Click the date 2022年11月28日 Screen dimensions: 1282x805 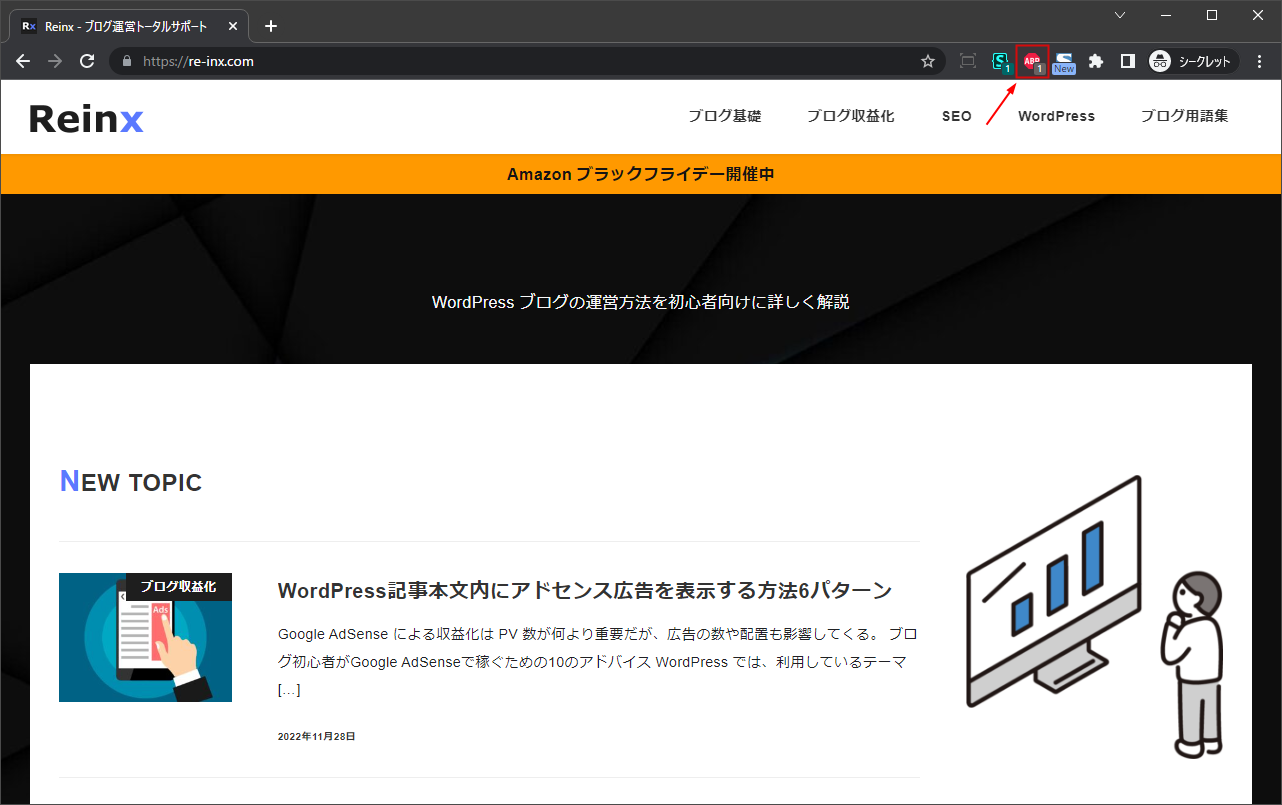coord(317,736)
